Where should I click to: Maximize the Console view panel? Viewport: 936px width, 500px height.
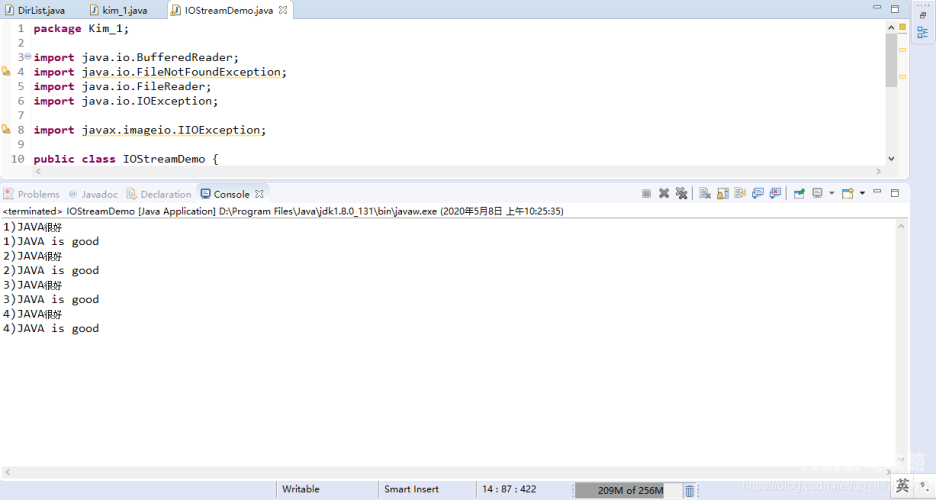click(x=895, y=193)
